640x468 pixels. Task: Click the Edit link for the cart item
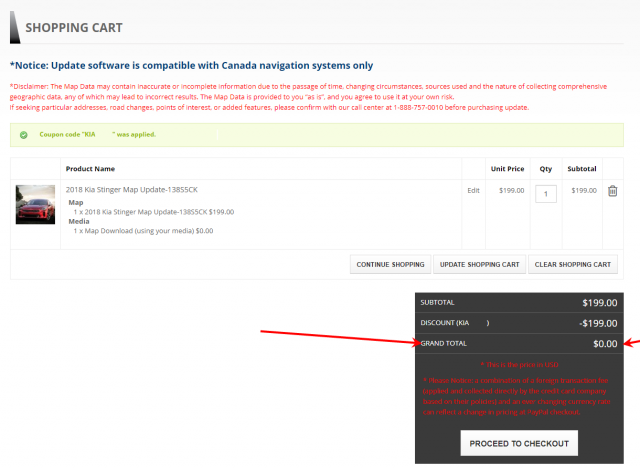click(473, 190)
